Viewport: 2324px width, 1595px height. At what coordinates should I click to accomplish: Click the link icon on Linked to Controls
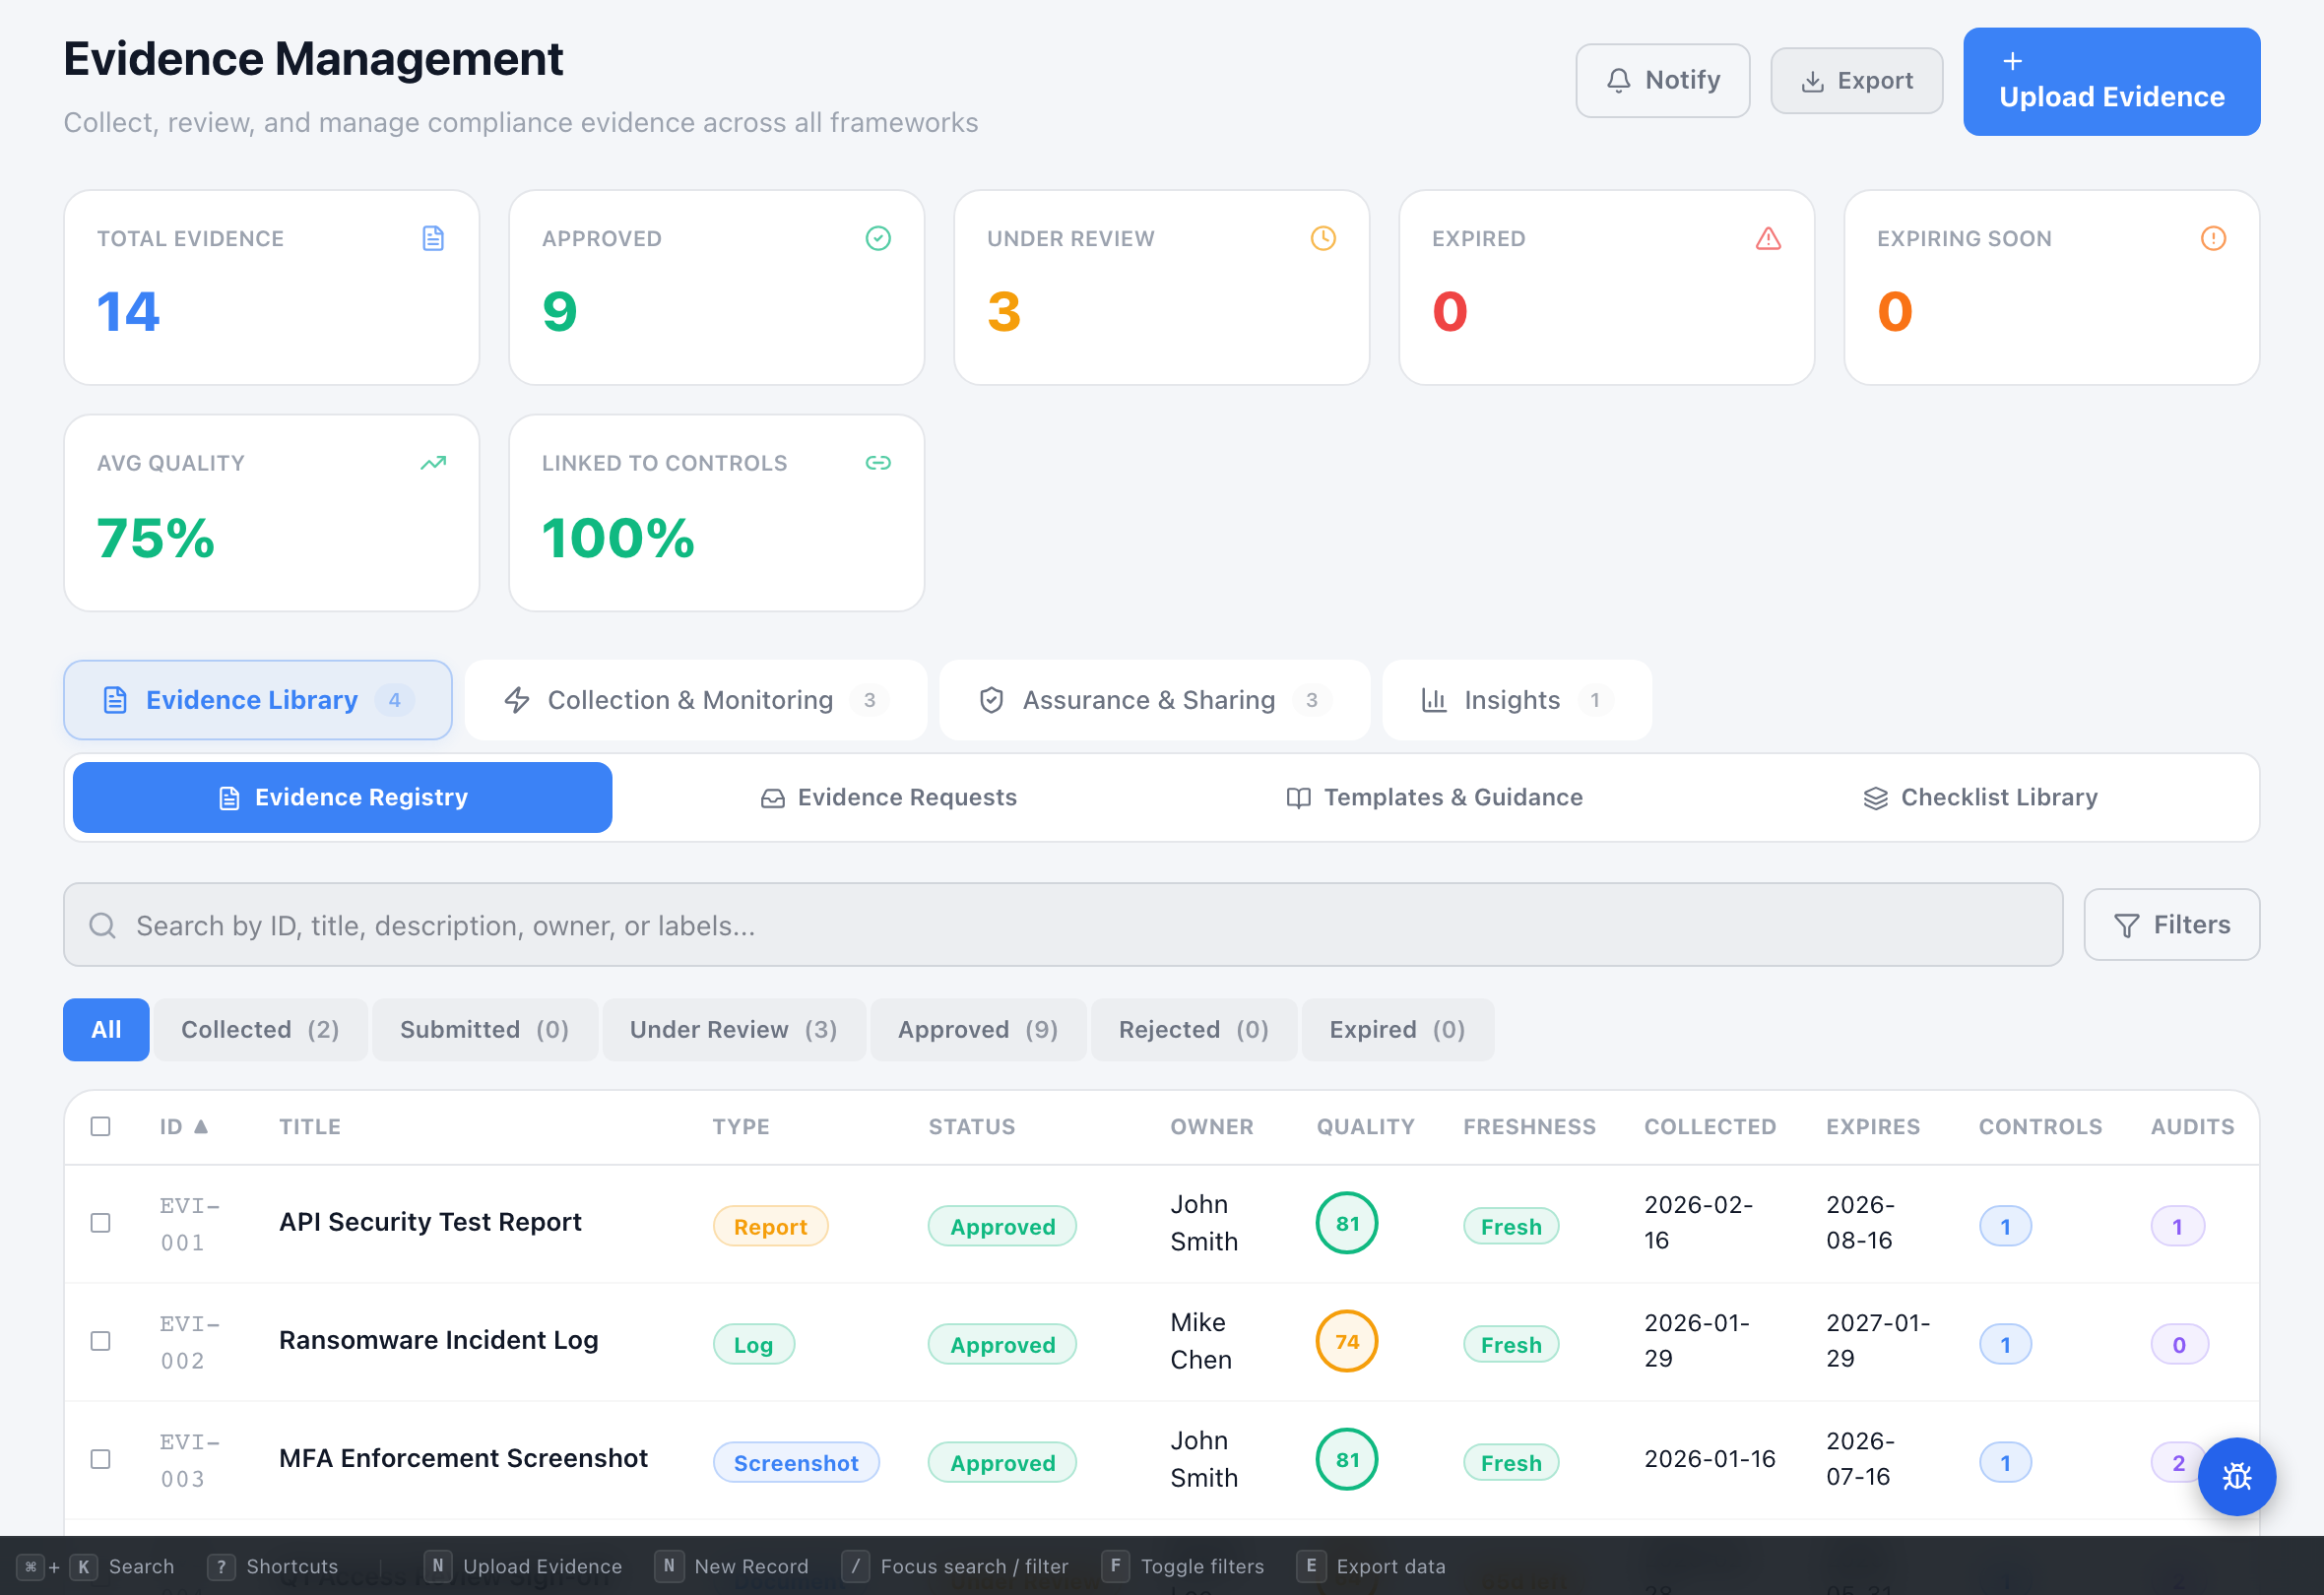(878, 462)
